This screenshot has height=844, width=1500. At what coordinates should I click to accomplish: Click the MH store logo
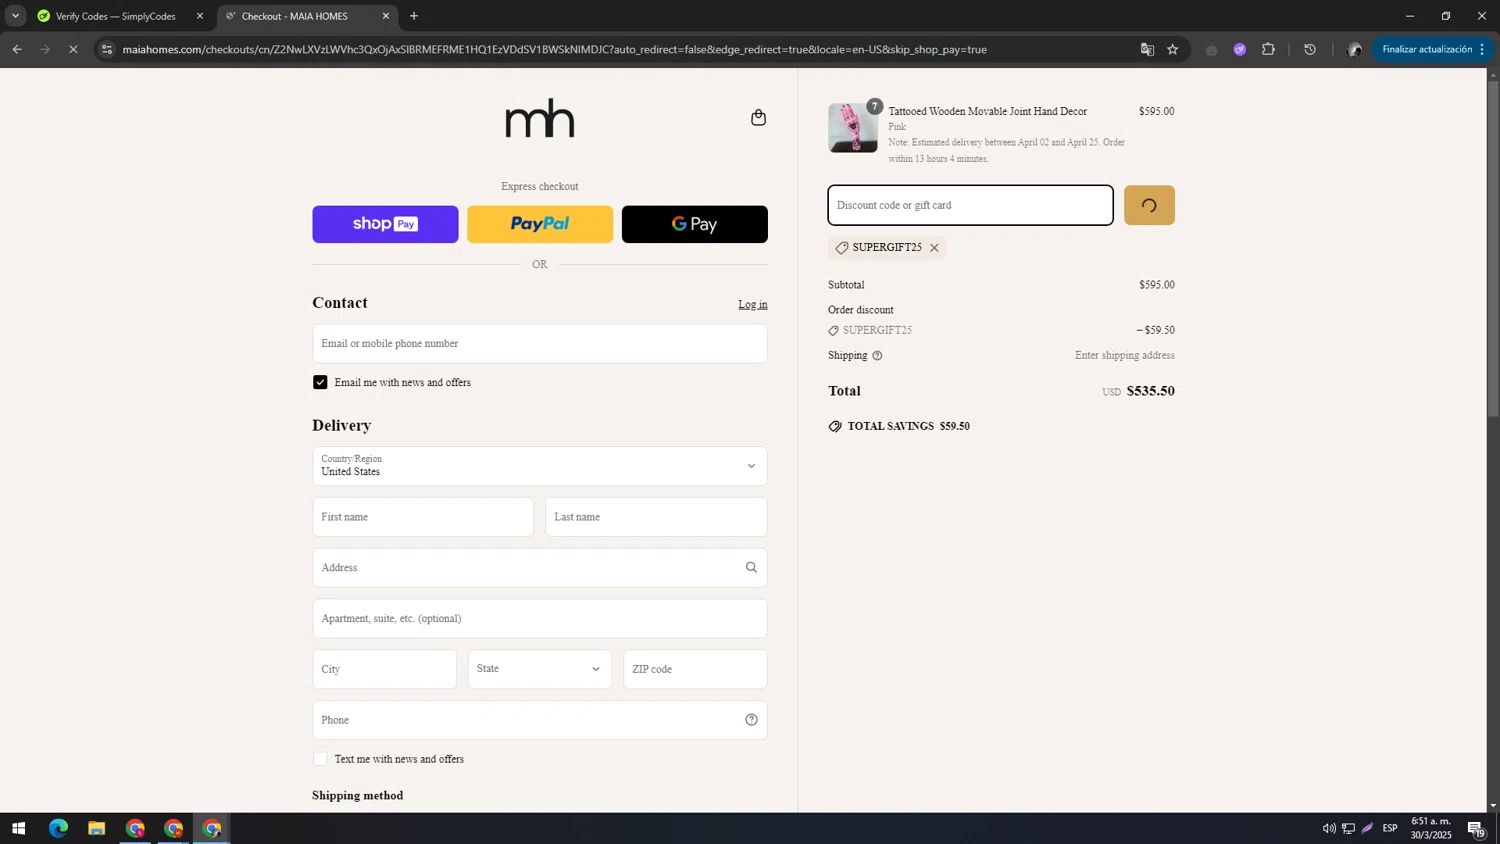pyautogui.click(x=540, y=118)
